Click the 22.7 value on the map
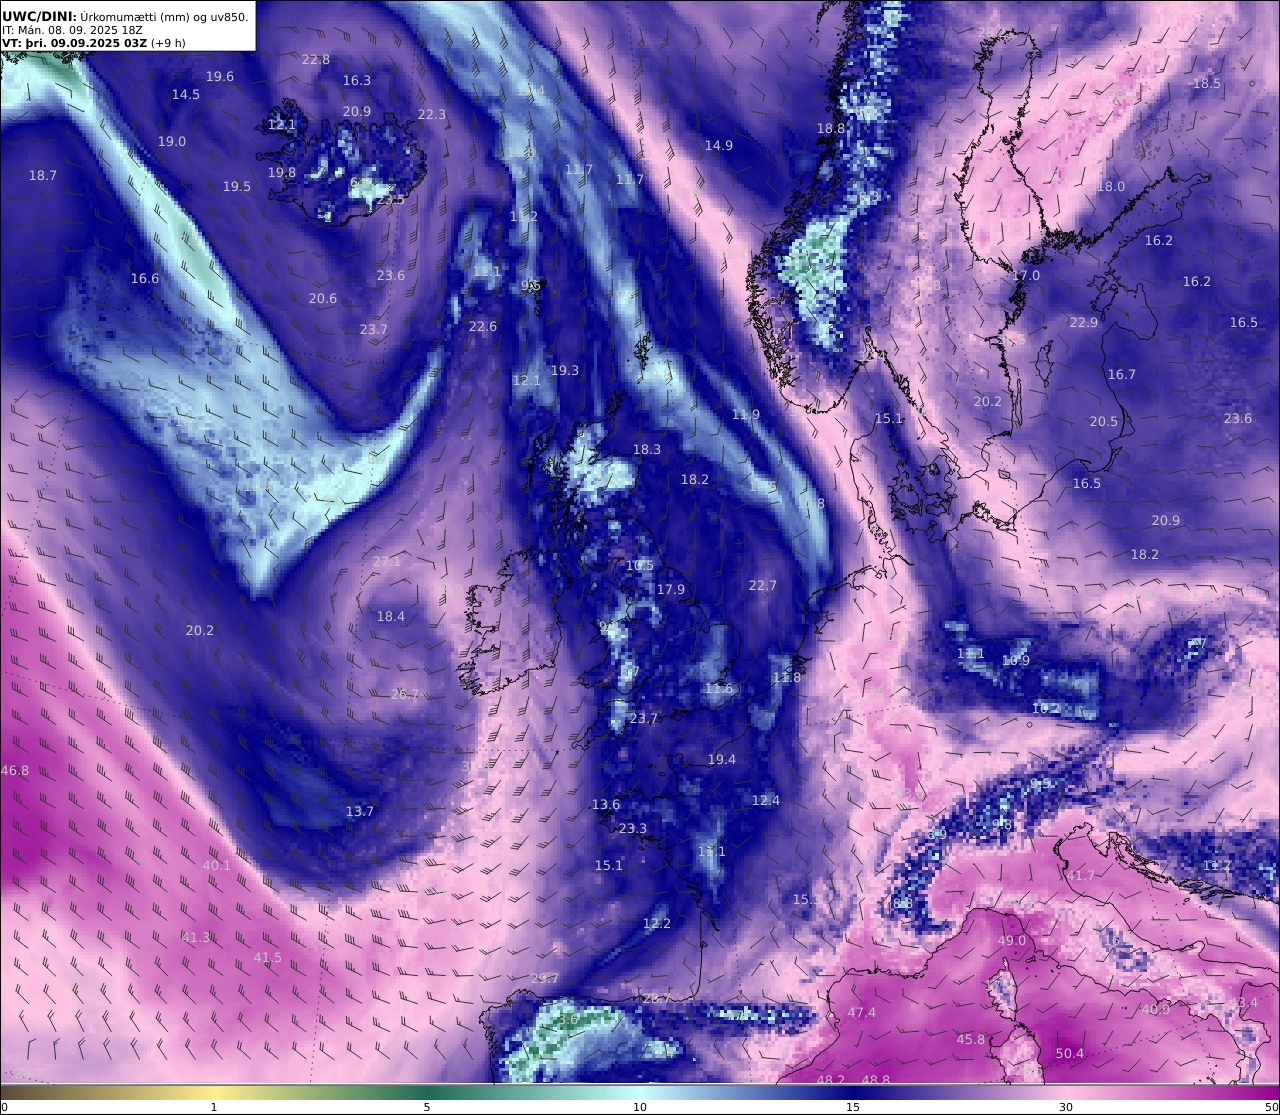The height and width of the screenshot is (1115, 1280). pos(763,585)
